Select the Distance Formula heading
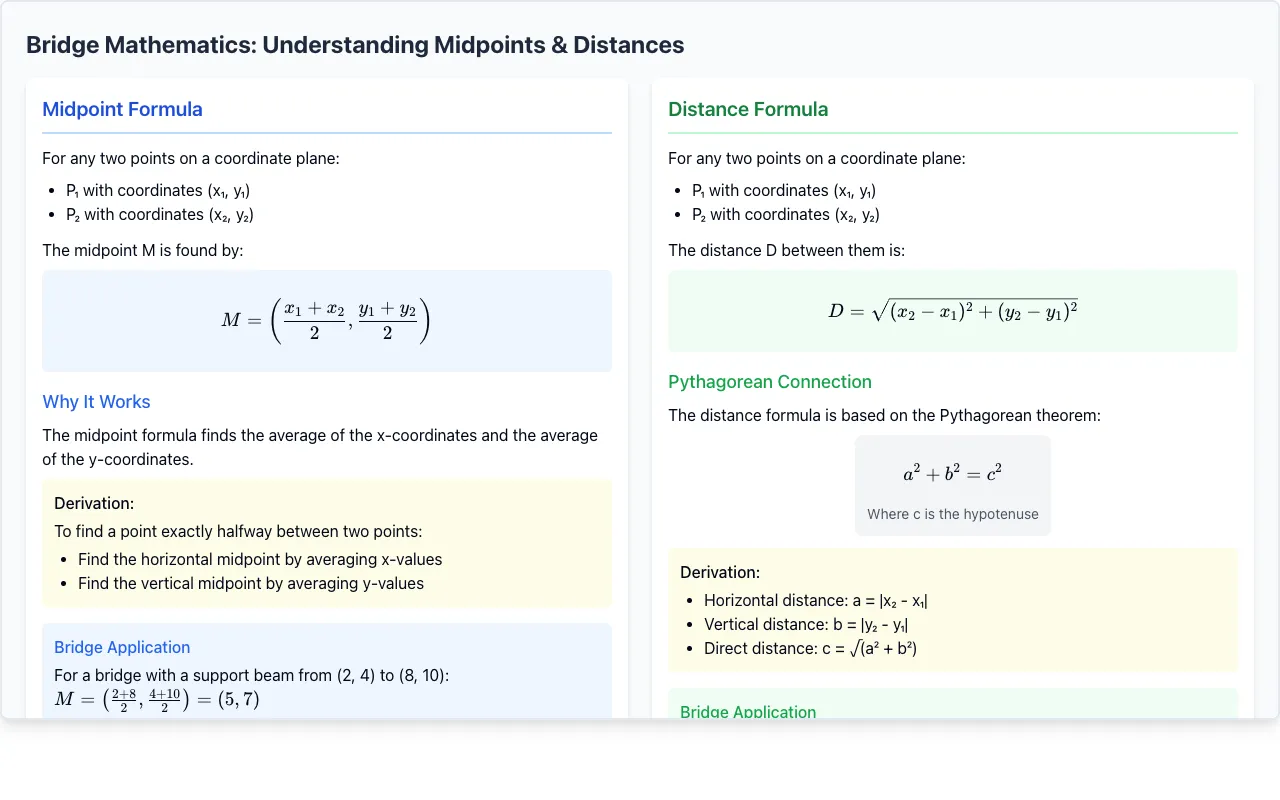 pos(748,109)
